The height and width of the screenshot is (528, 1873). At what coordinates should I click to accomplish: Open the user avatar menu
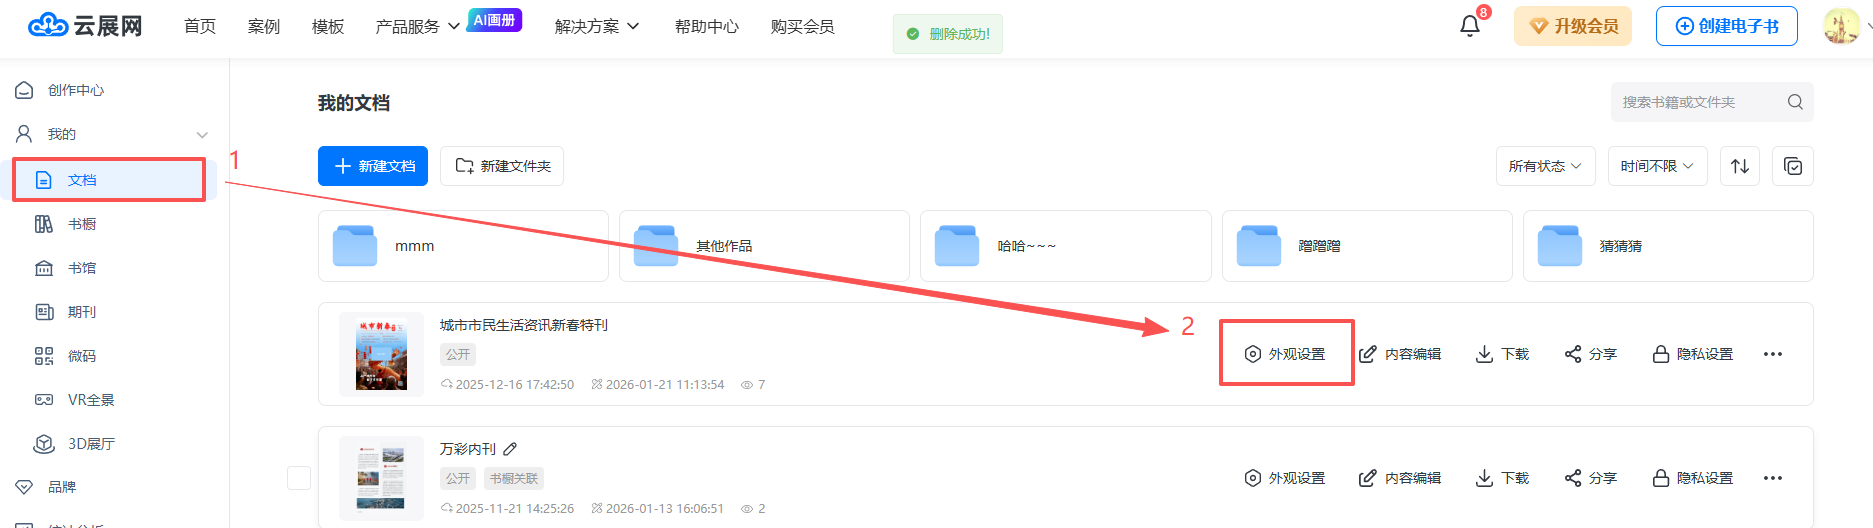coord(1841,26)
